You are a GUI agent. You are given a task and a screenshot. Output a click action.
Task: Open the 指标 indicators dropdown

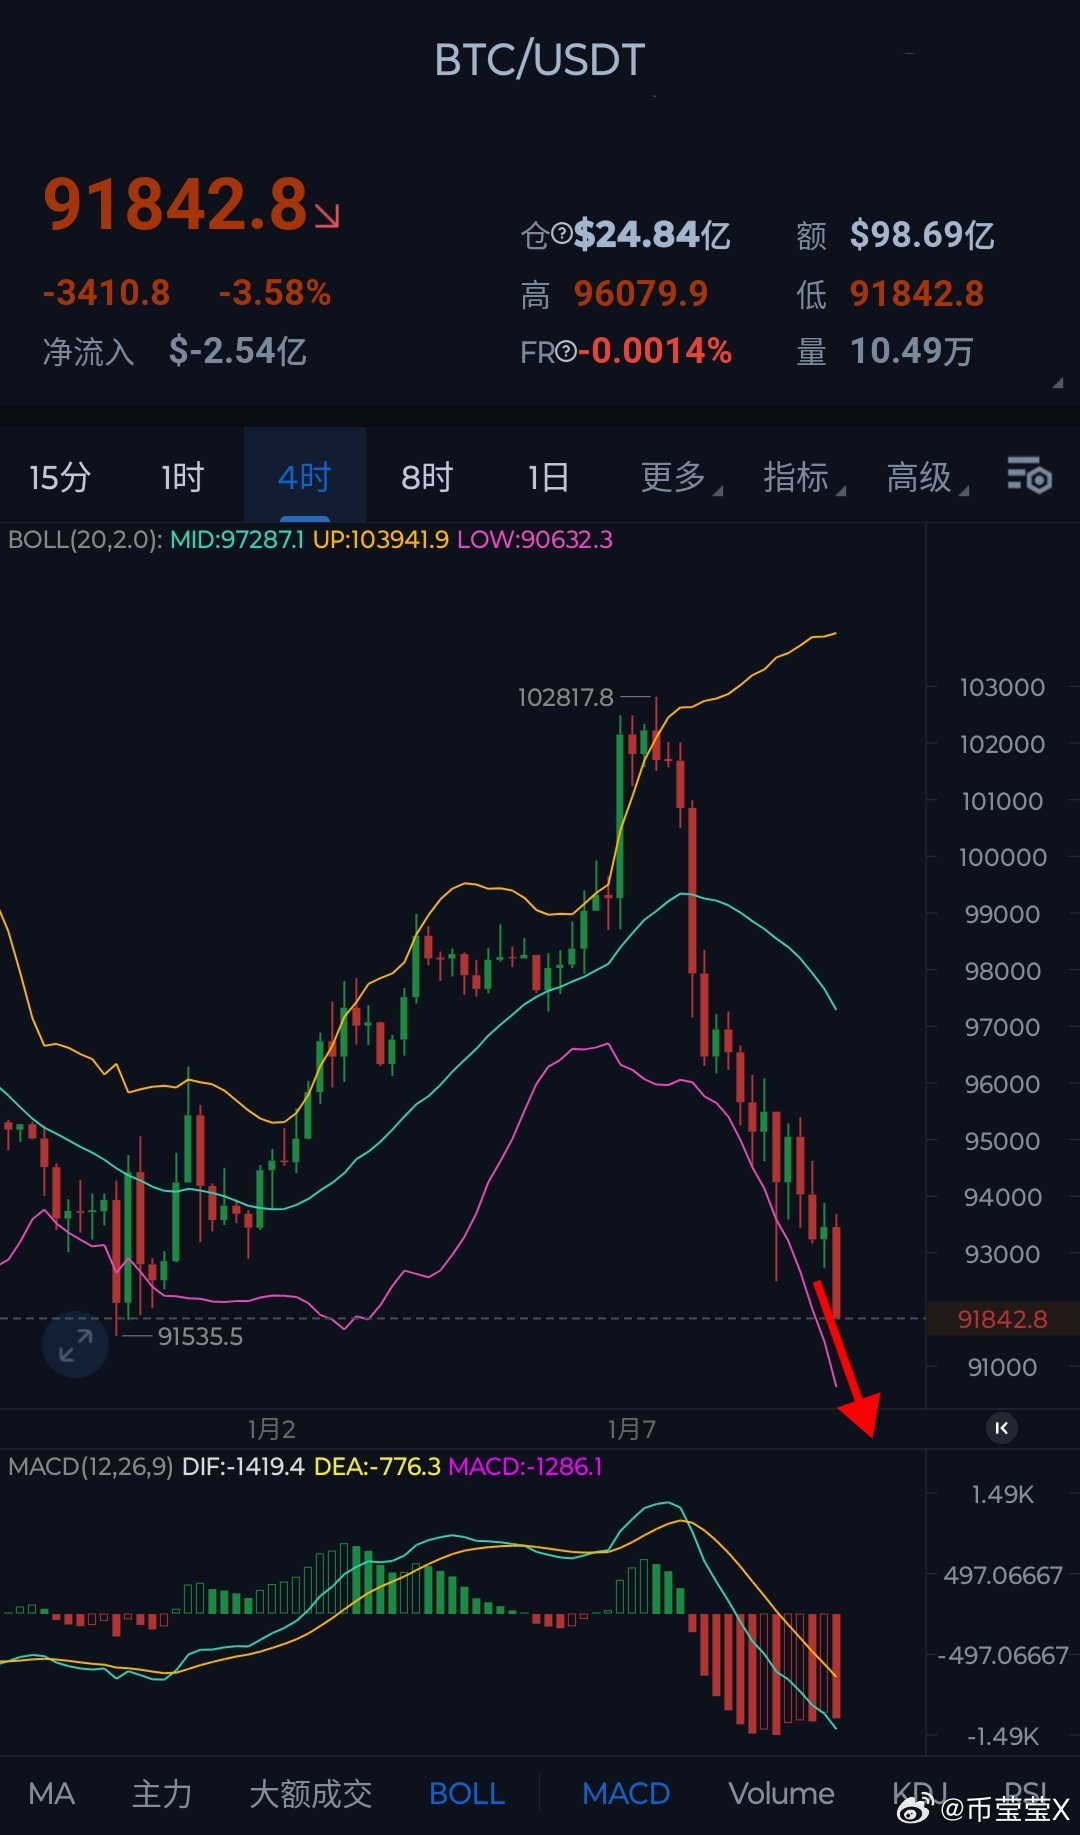pos(804,477)
